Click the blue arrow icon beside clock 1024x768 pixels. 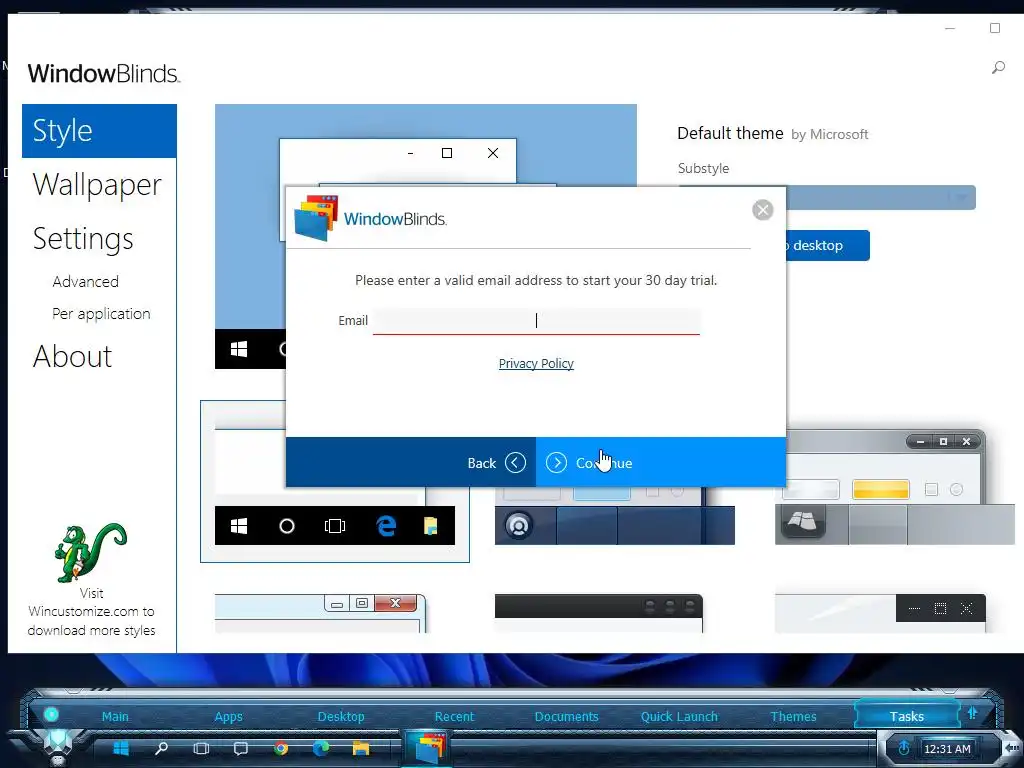[x=904, y=748]
